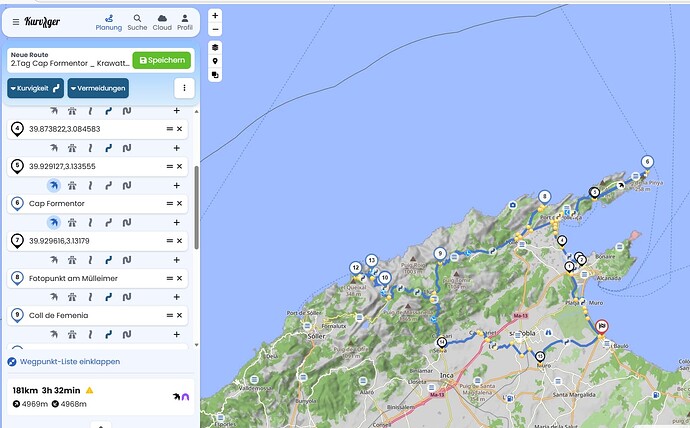Toggle fastest-route mode above Cap Formentor
The width and height of the screenshot is (690, 428).
[x=54, y=185]
